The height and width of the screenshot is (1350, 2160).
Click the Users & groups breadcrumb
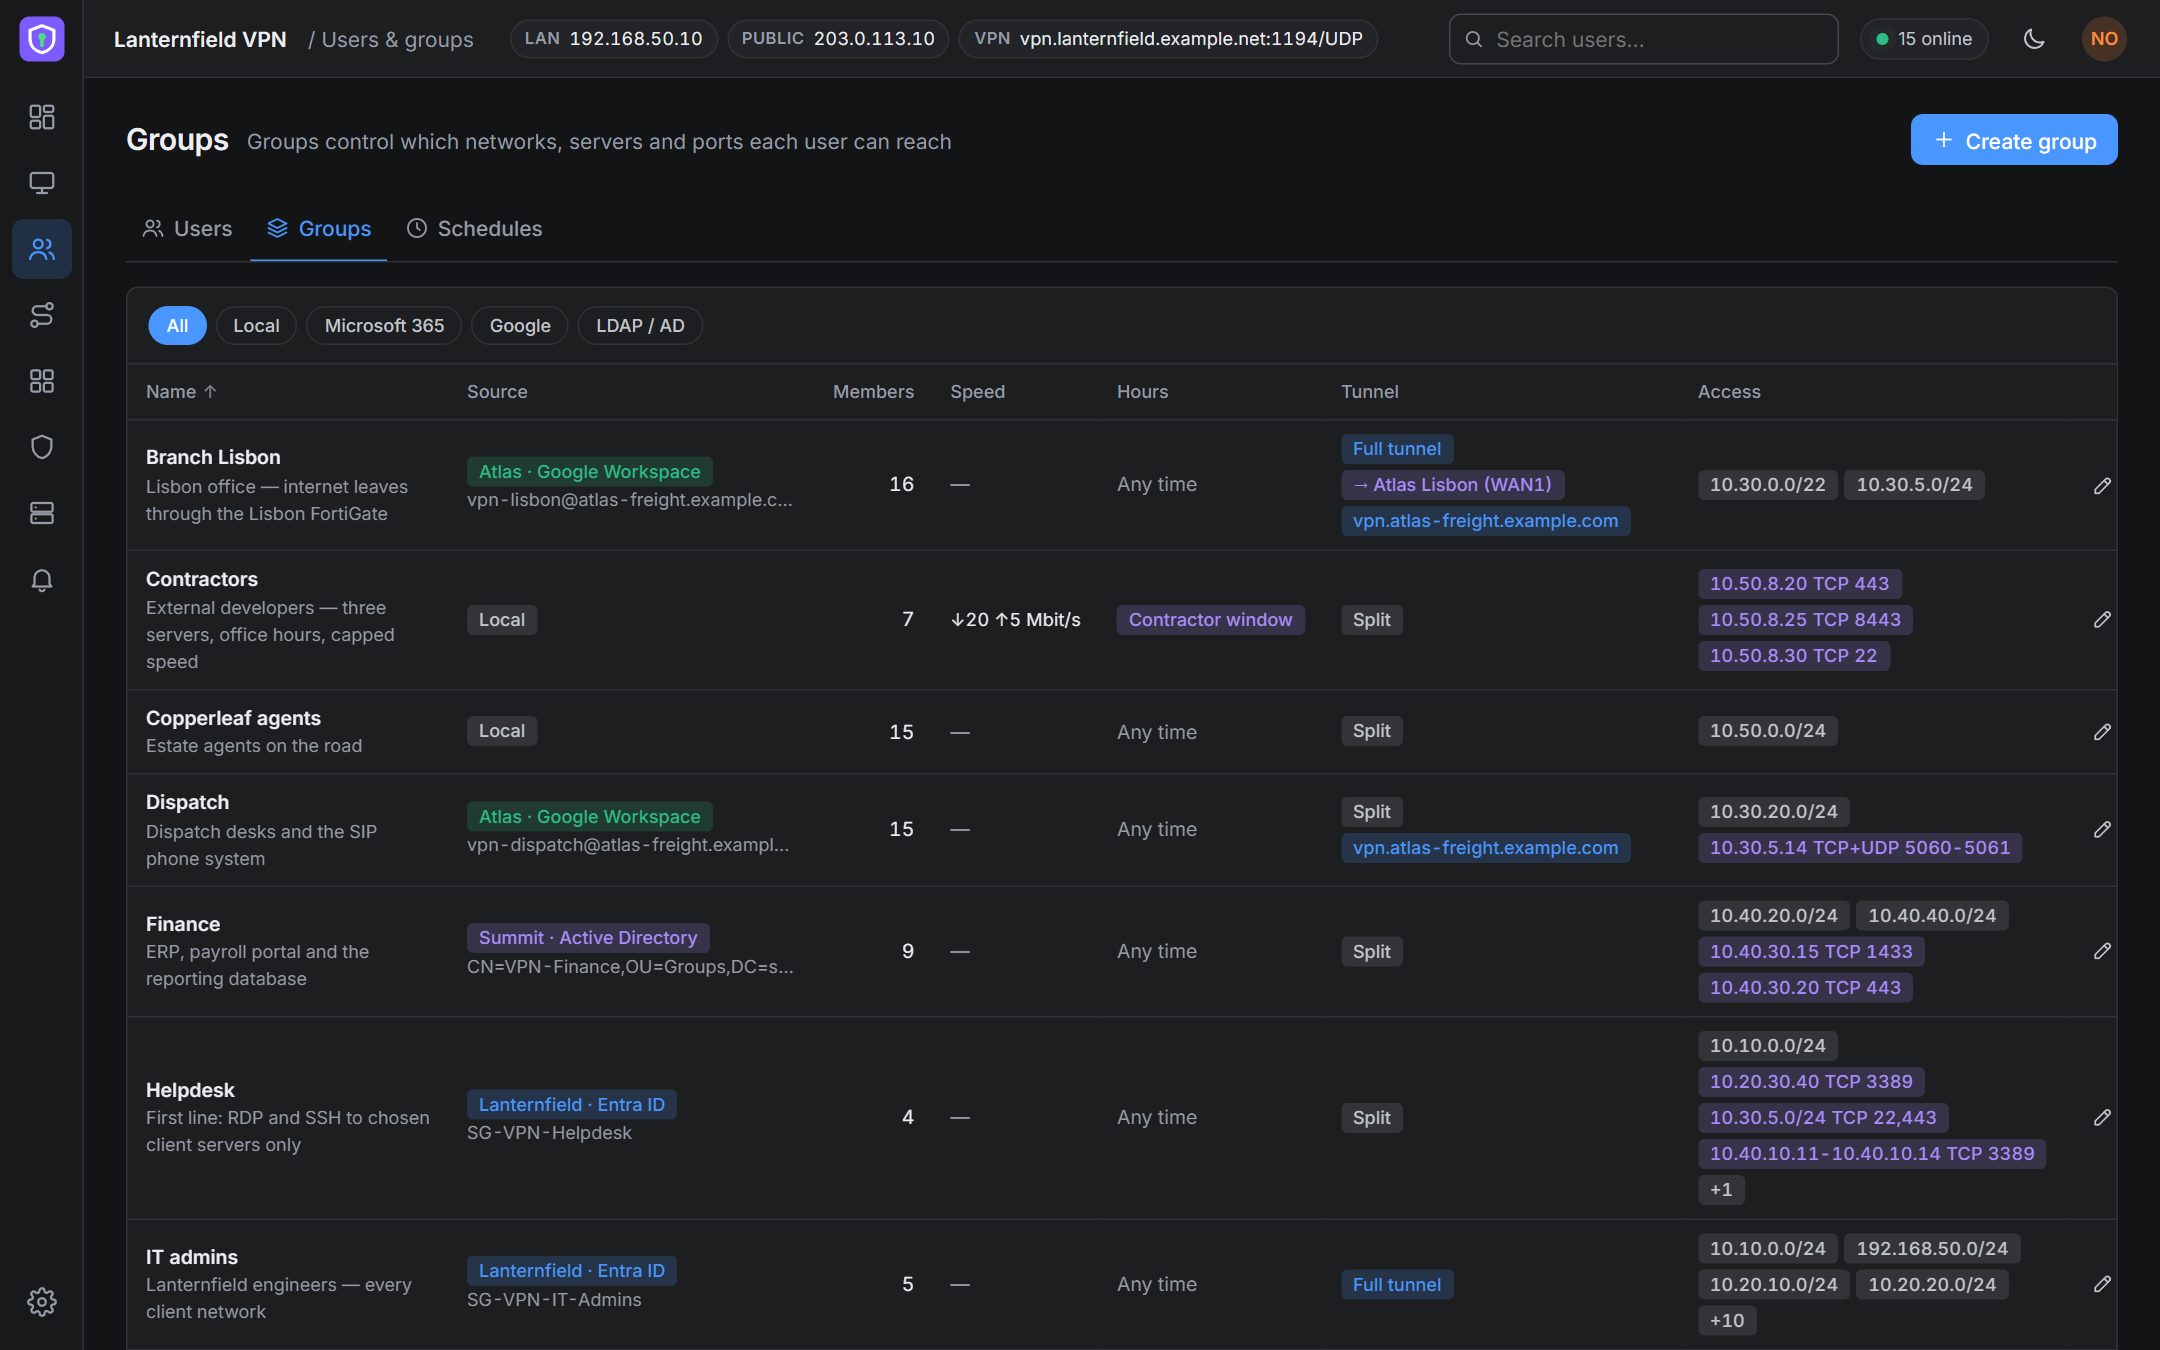(x=397, y=40)
